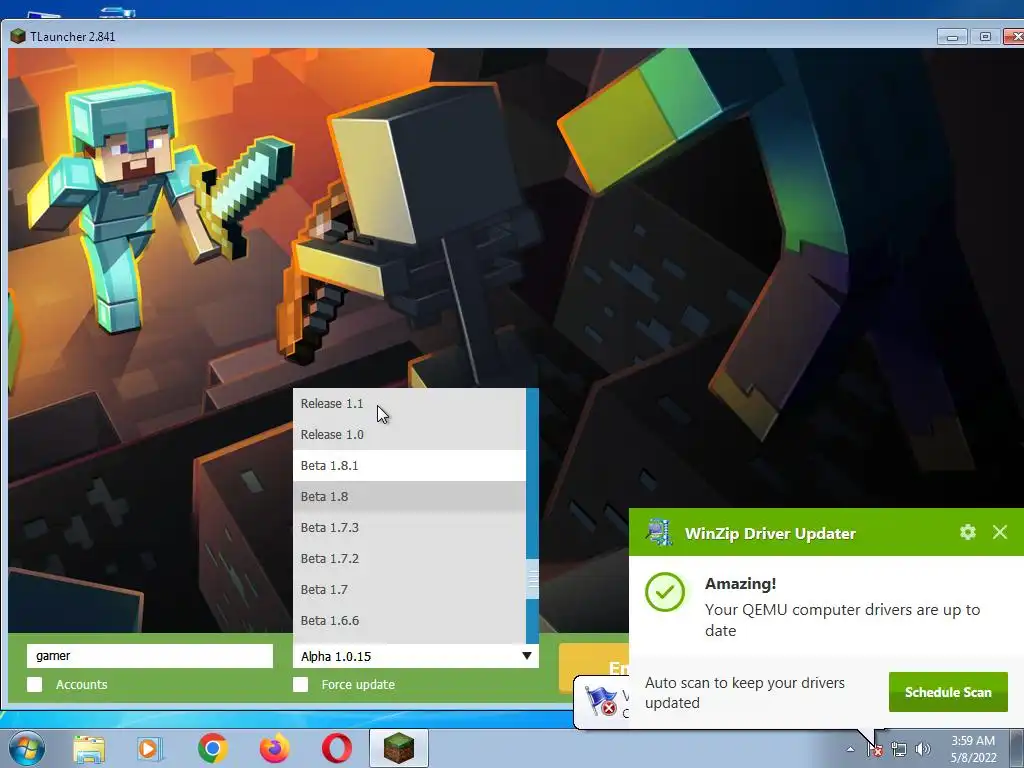Click the taskbar clock showing 3:59 AM
Image resolution: width=1024 pixels, height=768 pixels.
point(973,749)
